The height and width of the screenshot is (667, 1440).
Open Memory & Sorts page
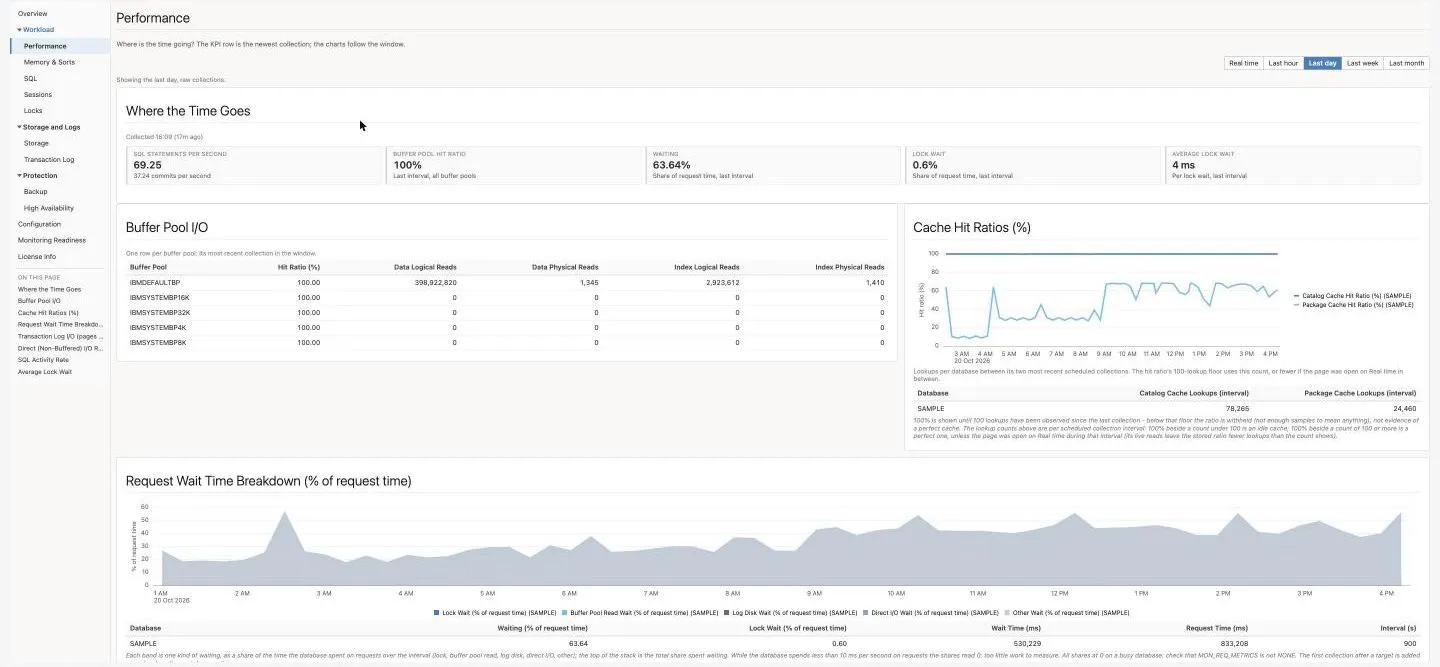coord(49,62)
